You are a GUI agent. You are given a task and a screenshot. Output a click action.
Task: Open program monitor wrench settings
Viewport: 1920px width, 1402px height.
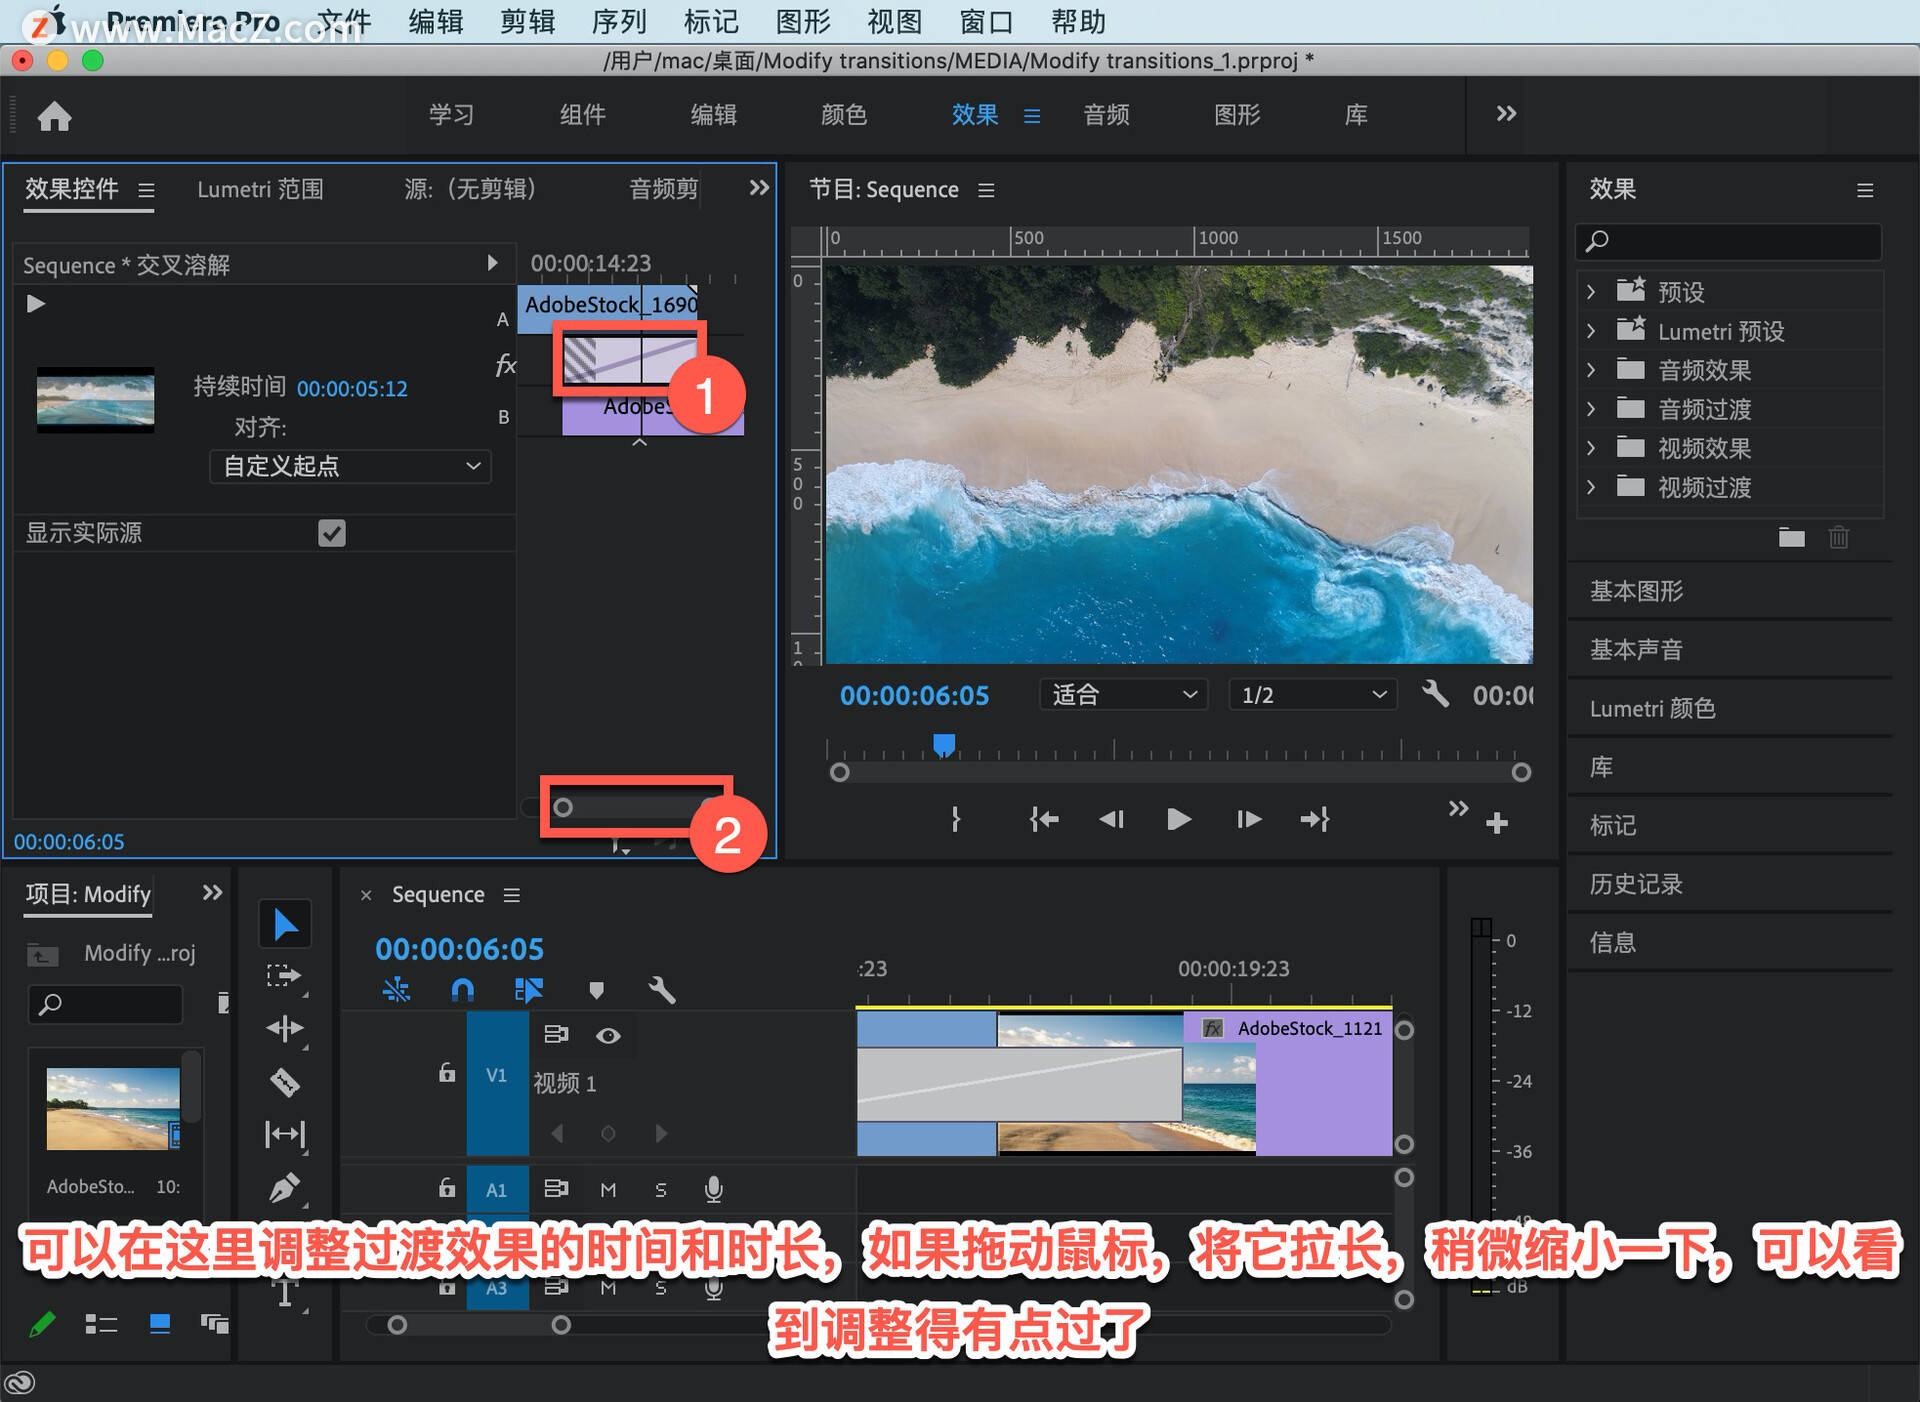pos(1435,694)
